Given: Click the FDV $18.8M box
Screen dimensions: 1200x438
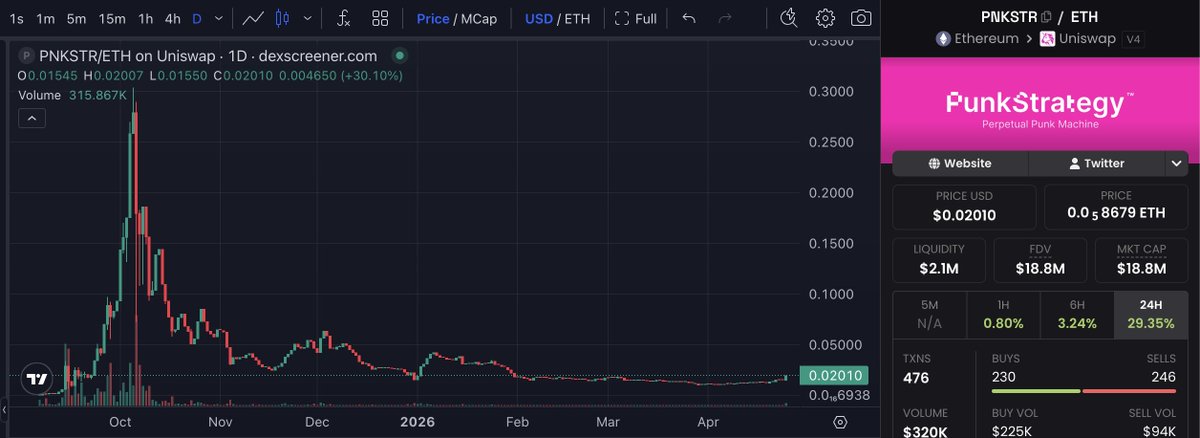Looking at the screenshot, I should tap(1040, 260).
